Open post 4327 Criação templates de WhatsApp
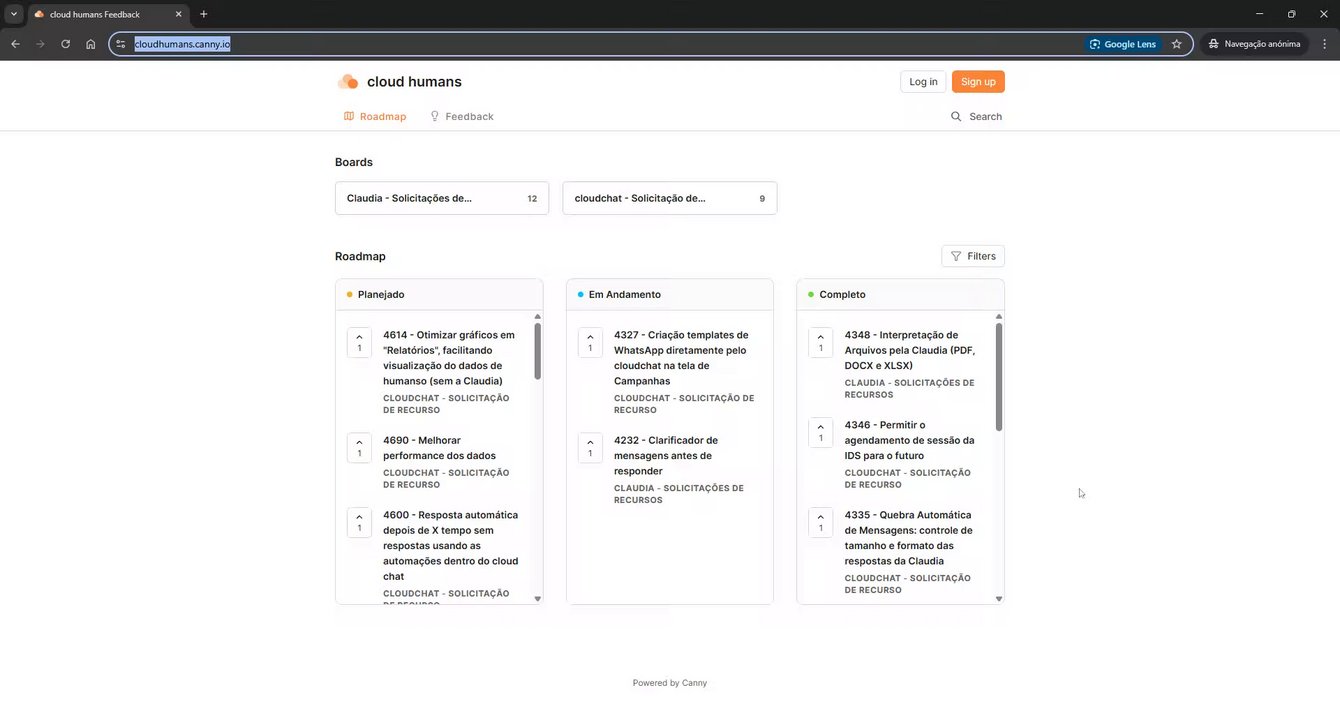The height and width of the screenshot is (720, 1340). pyautogui.click(x=682, y=357)
